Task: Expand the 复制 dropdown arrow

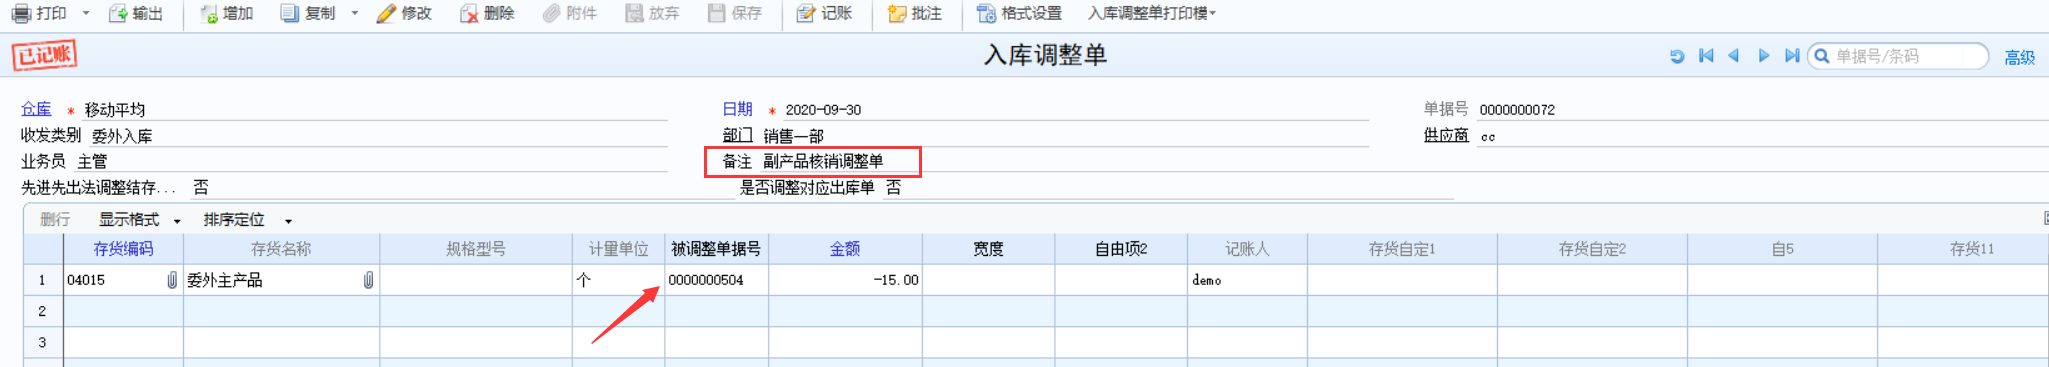Action: pyautogui.click(x=355, y=14)
